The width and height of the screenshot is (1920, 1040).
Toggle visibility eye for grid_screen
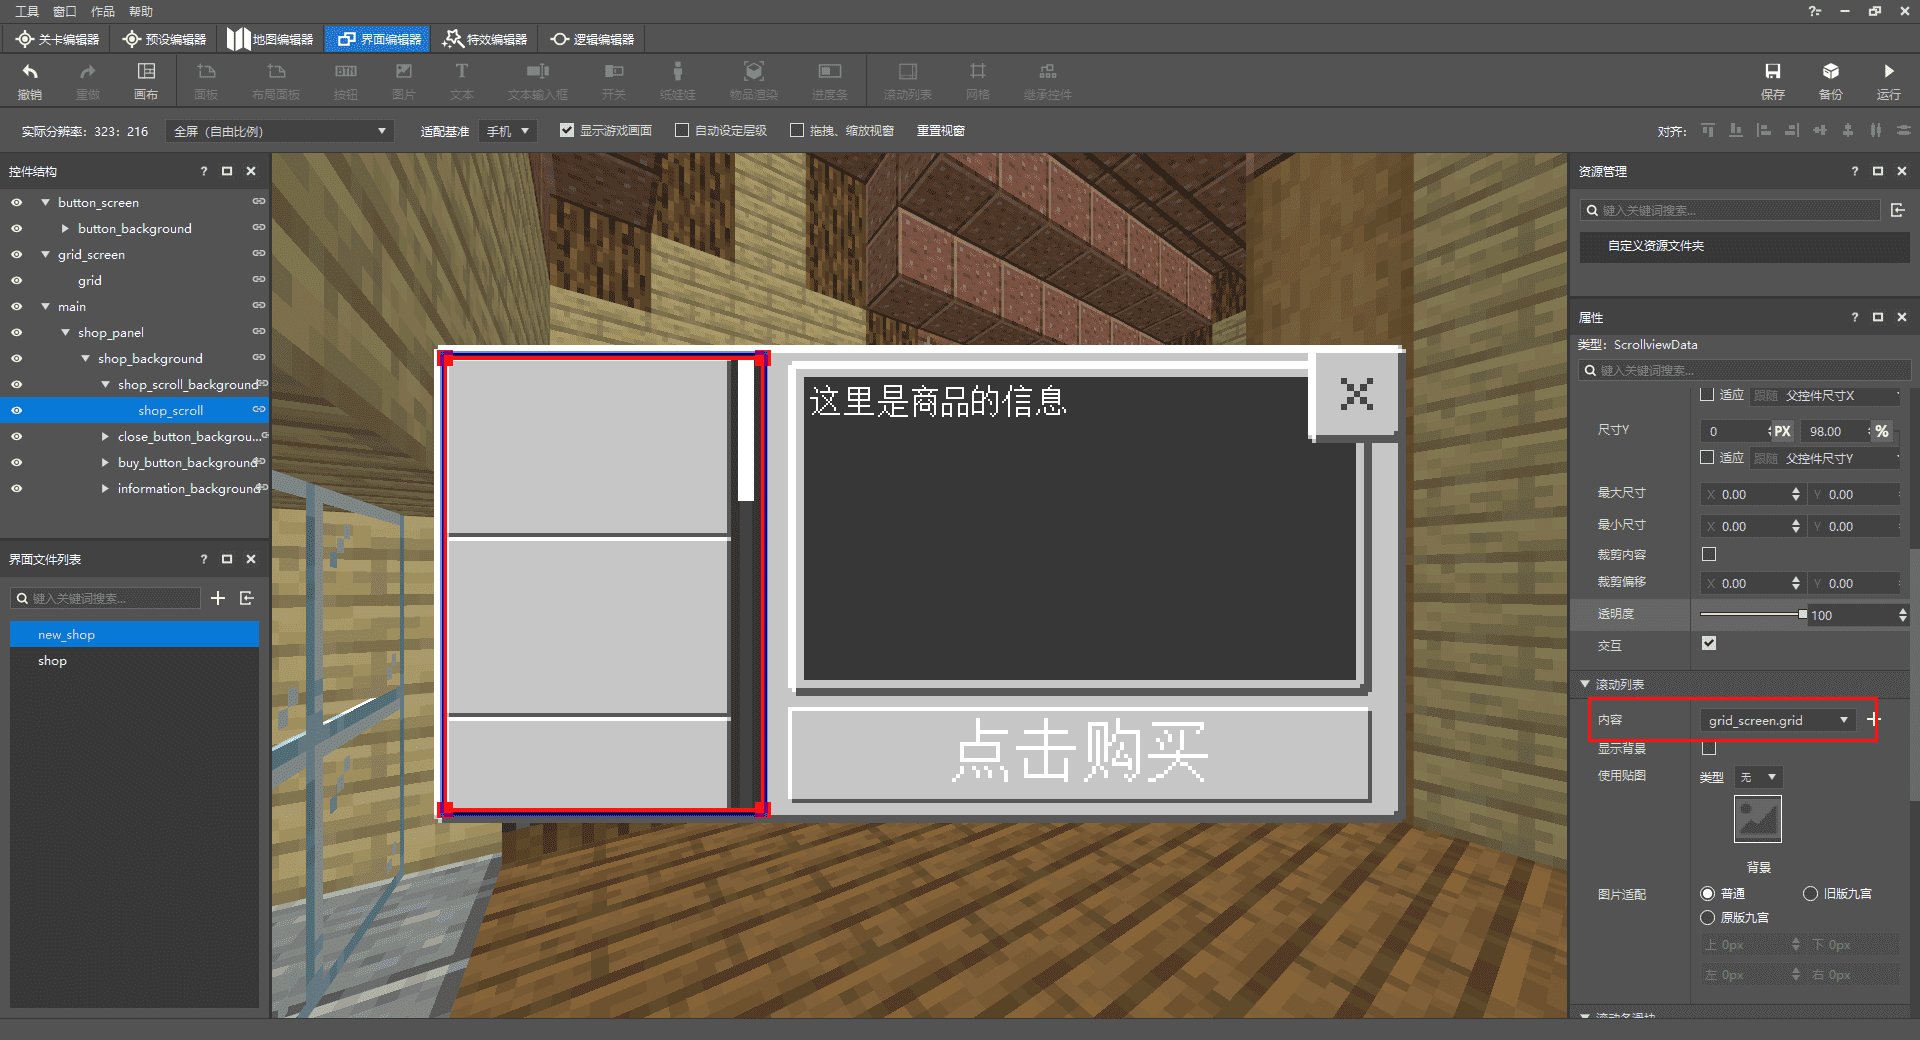pos(16,254)
